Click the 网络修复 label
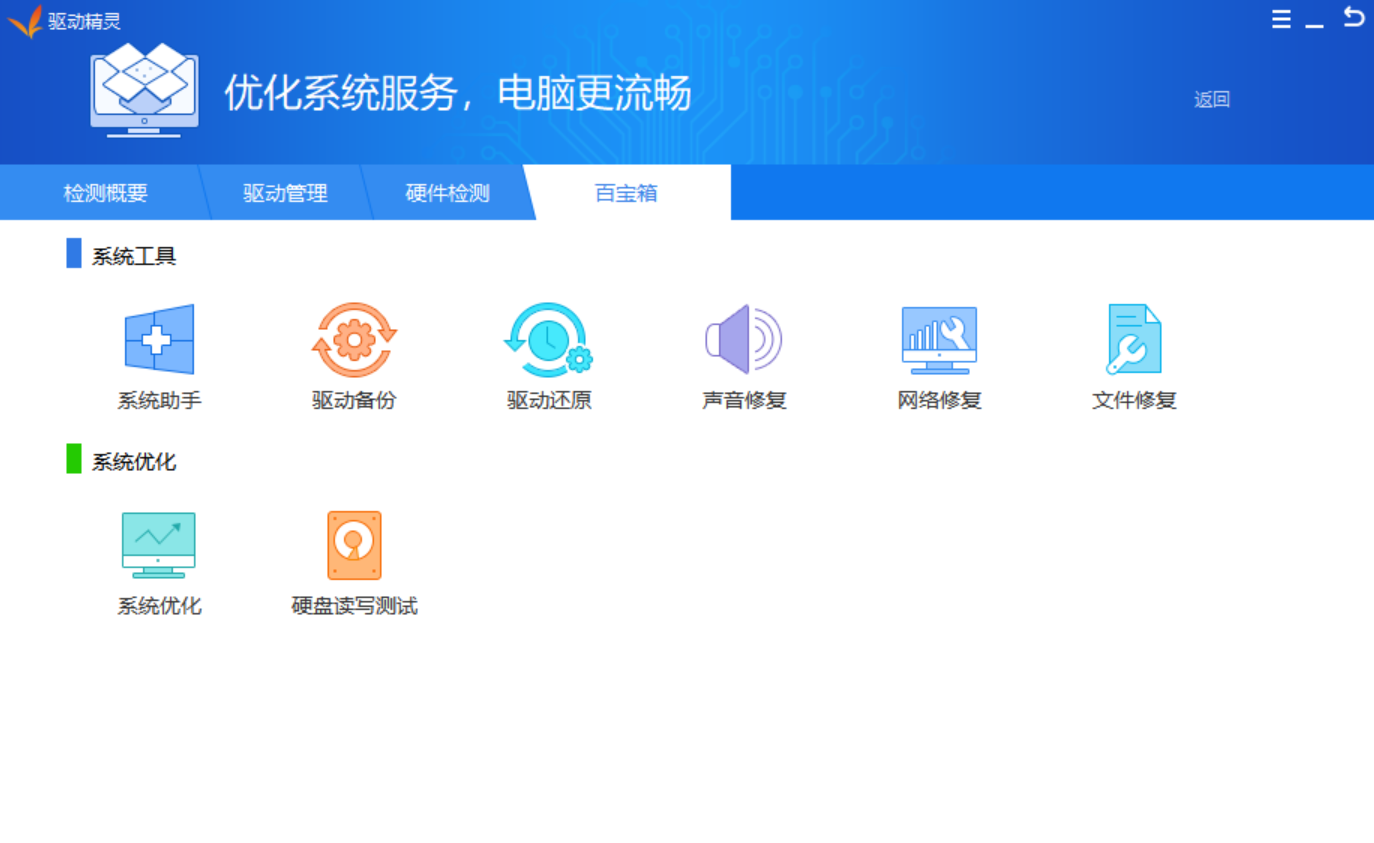 pyautogui.click(x=939, y=401)
